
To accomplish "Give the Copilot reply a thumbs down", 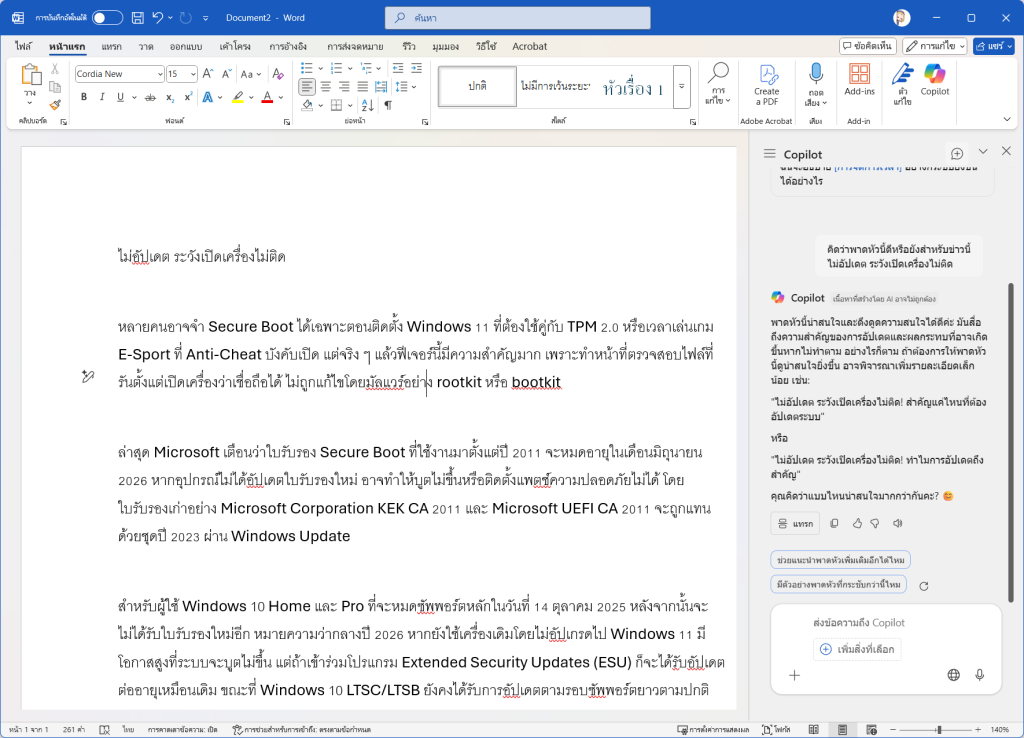I will 875,523.
